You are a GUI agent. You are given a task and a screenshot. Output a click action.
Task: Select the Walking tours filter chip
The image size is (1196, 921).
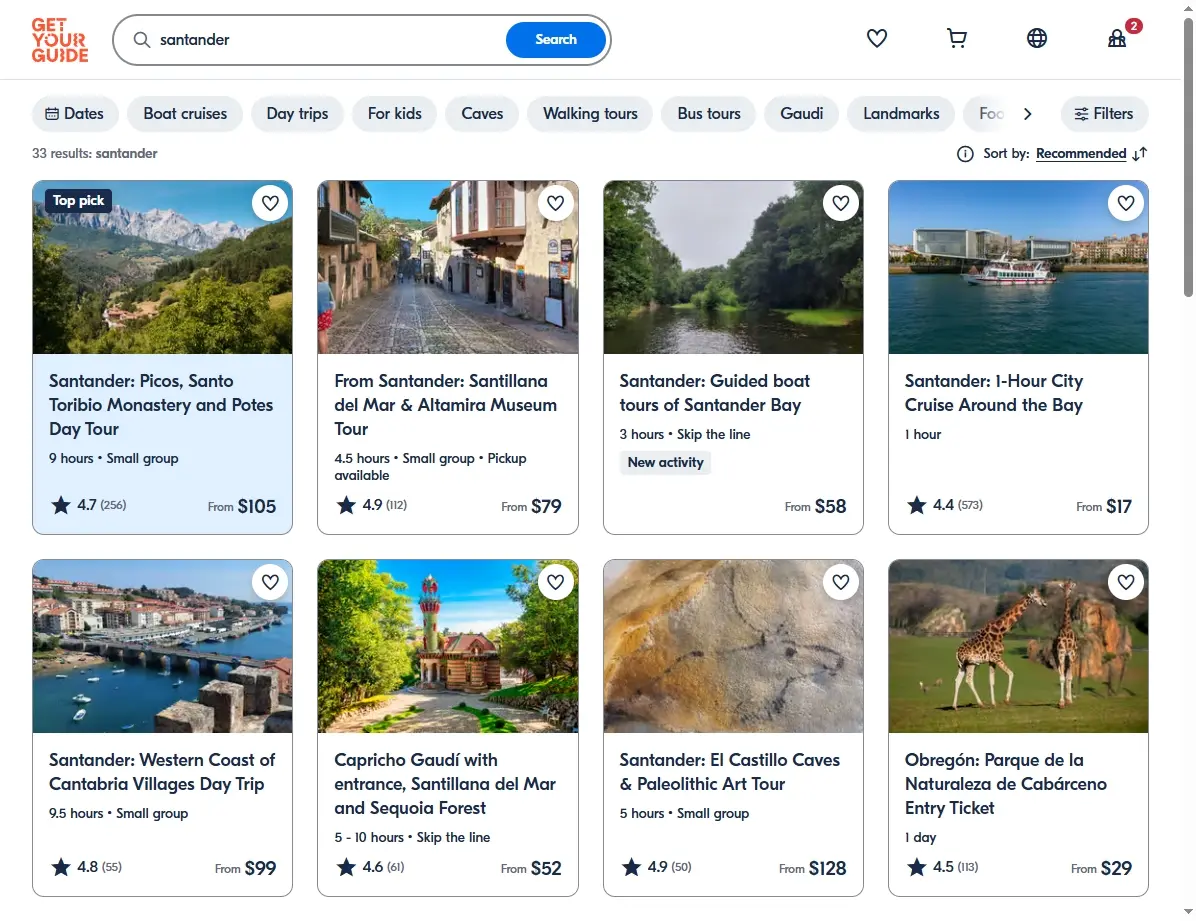click(x=590, y=114)
